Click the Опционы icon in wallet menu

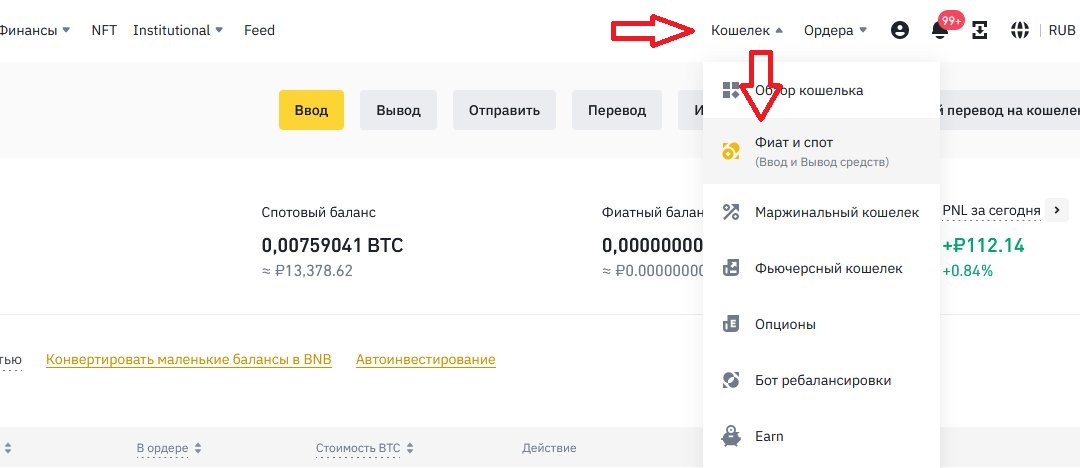point(731,324)
